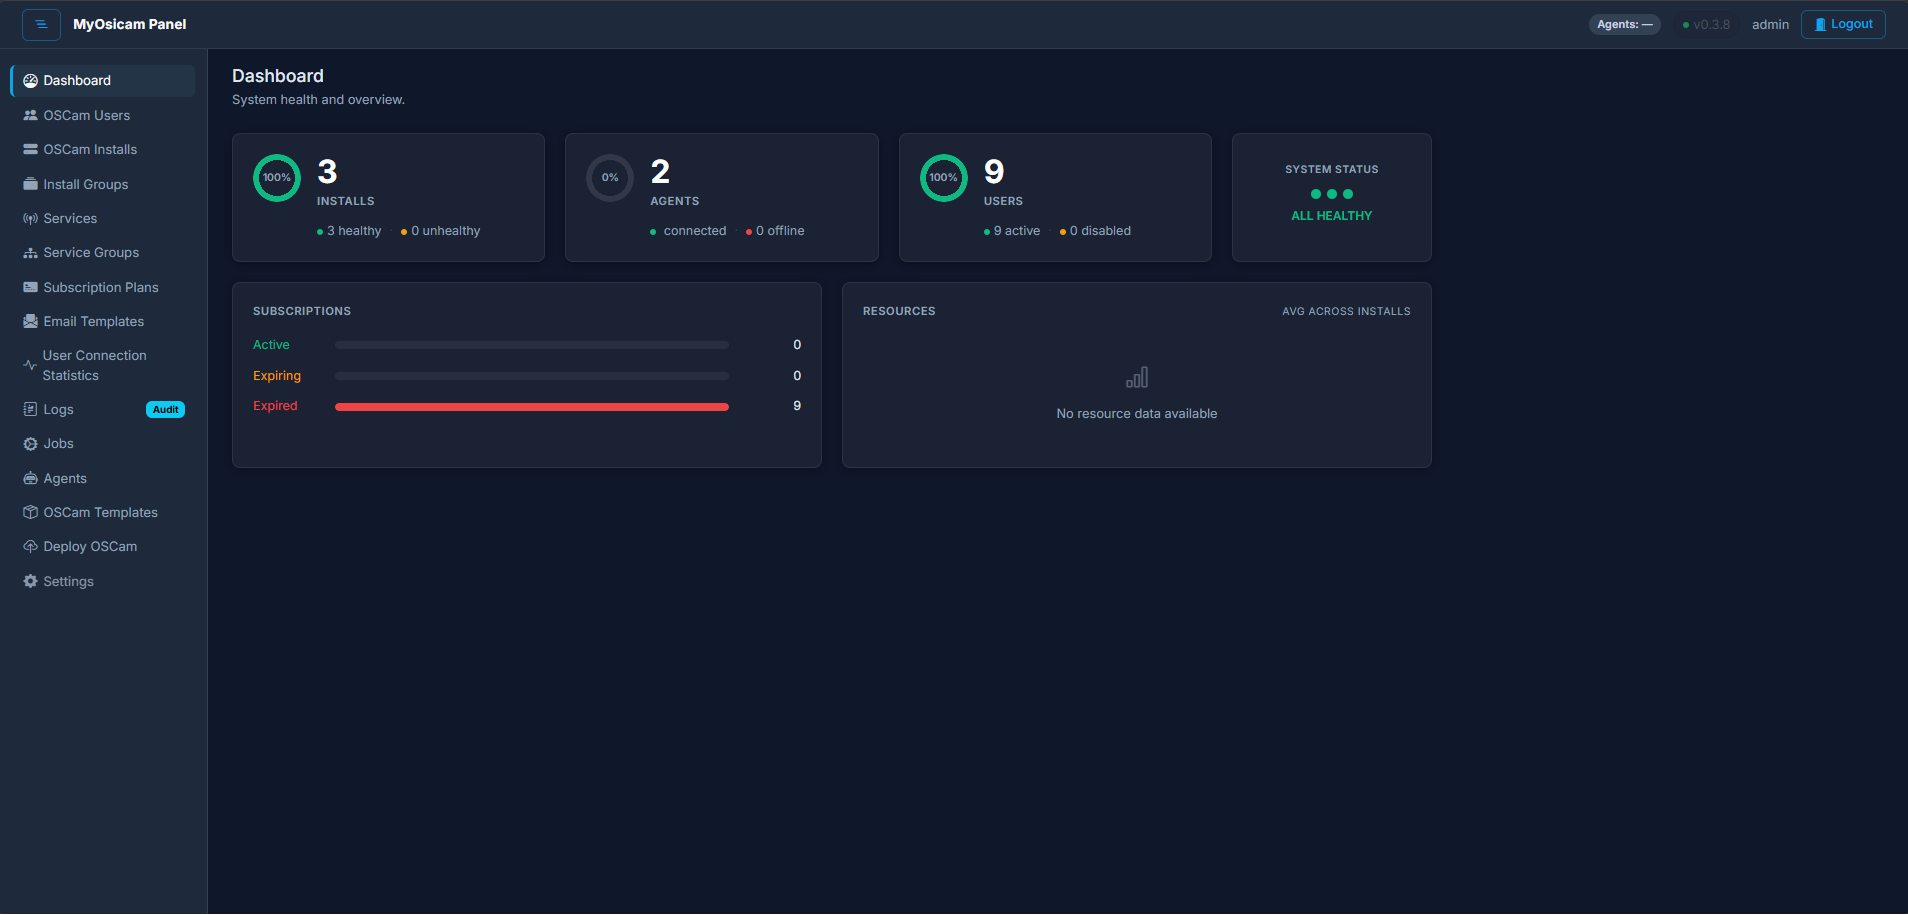Click the v0.3.8 version indicator
The height and width of the screenshot is (915, 1908).
pyautogui.click(x=1706, y=25)
